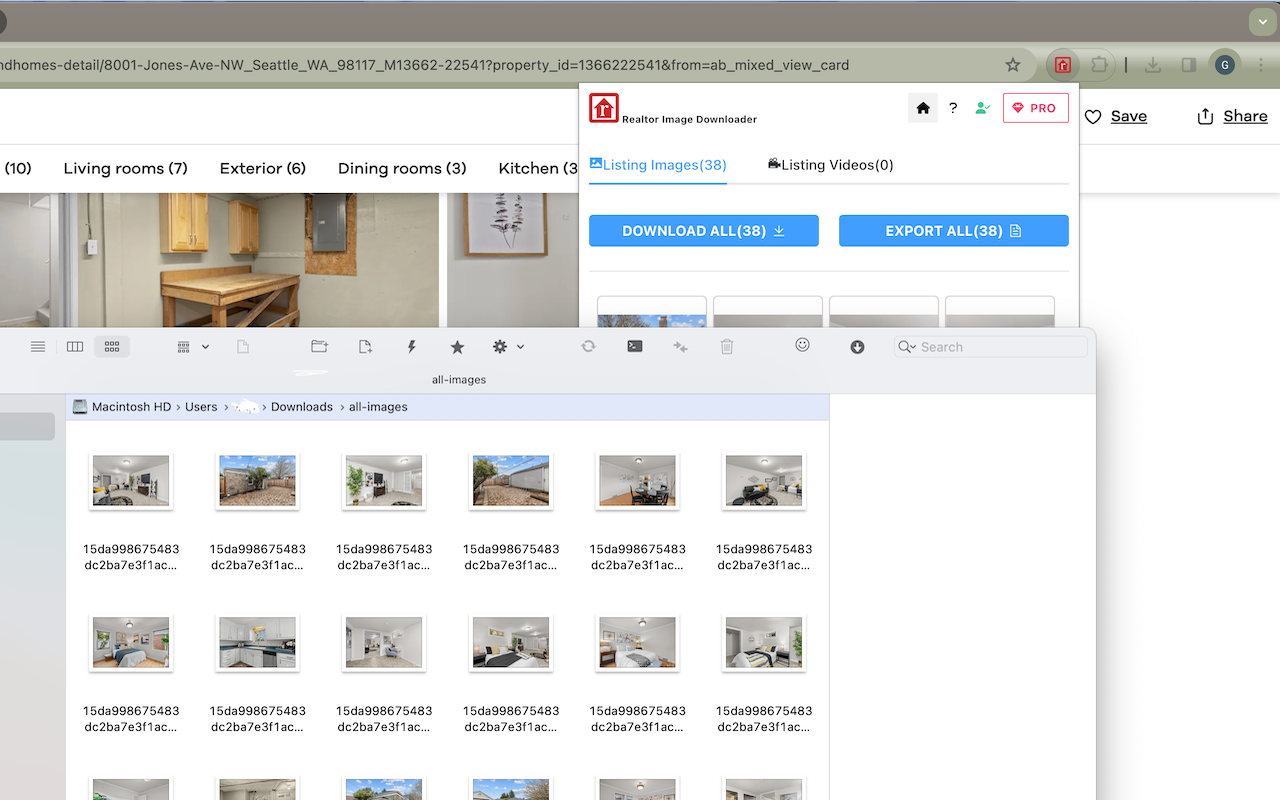Viewport: 1280px width, 800px height.
Task: Click the address URL in Chrome's address bar
Action: [424, 65]
